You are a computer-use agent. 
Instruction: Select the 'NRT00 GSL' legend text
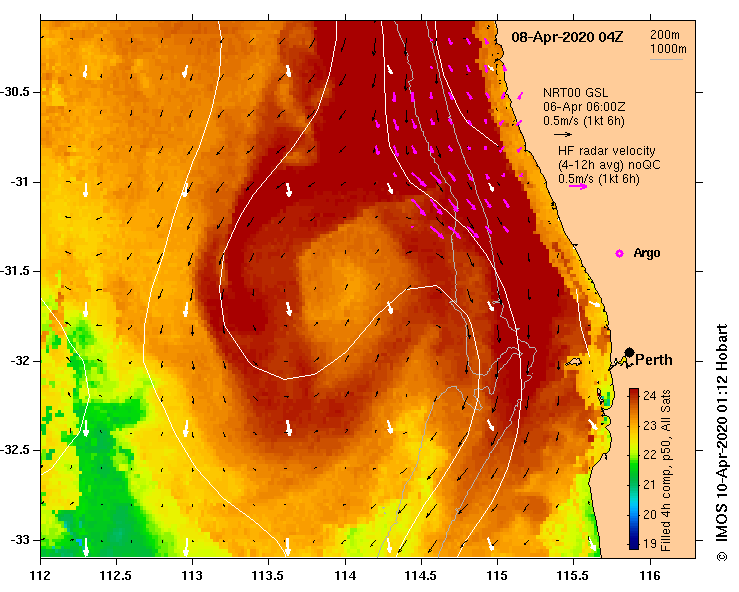[x=575, y=93]
